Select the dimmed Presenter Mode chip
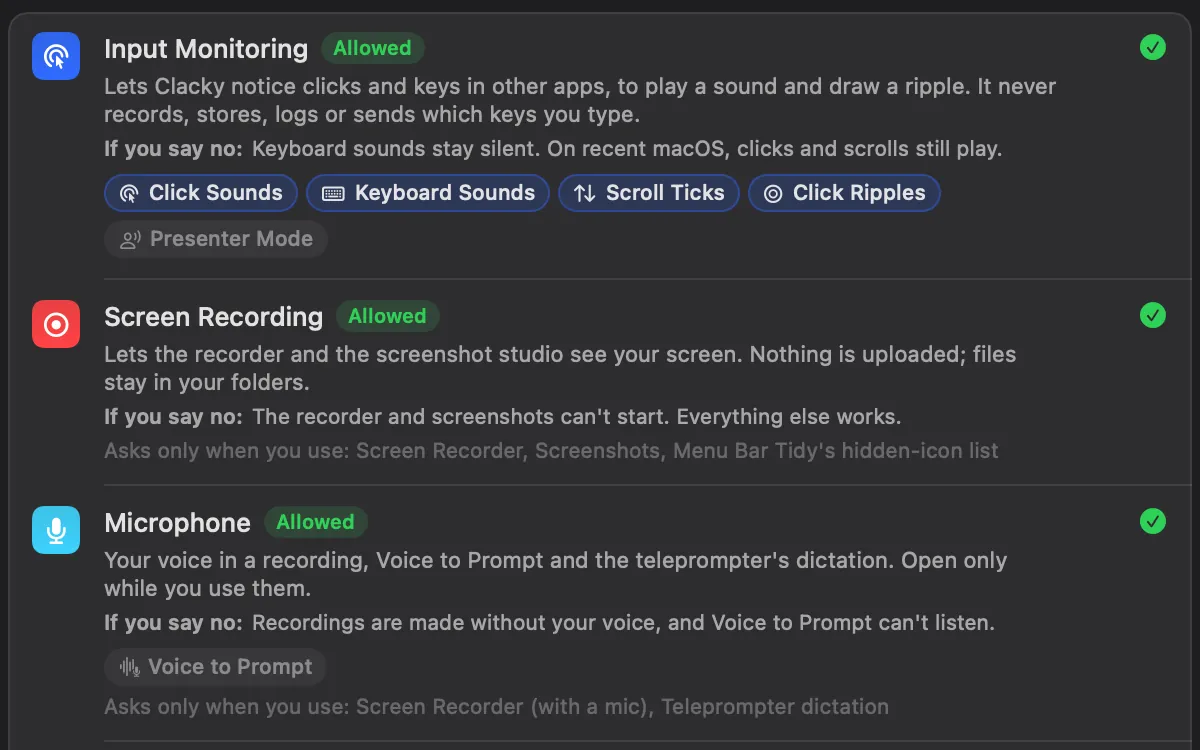Image resolution: width=1200 pixels, height=750 pixels. click(x=216, y=239)
